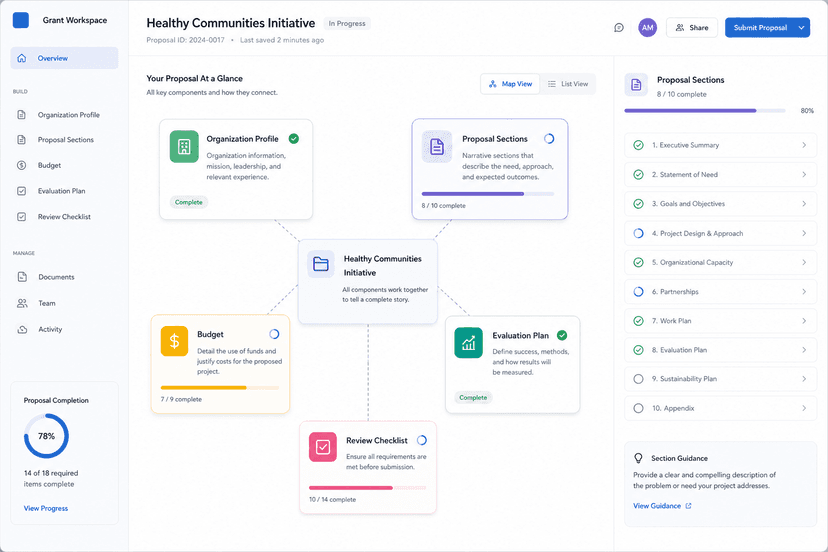Expand the Sustainability Plan row chevron
Screen dimensions: 828x552
pyautogui.click(x=804, y=379)
